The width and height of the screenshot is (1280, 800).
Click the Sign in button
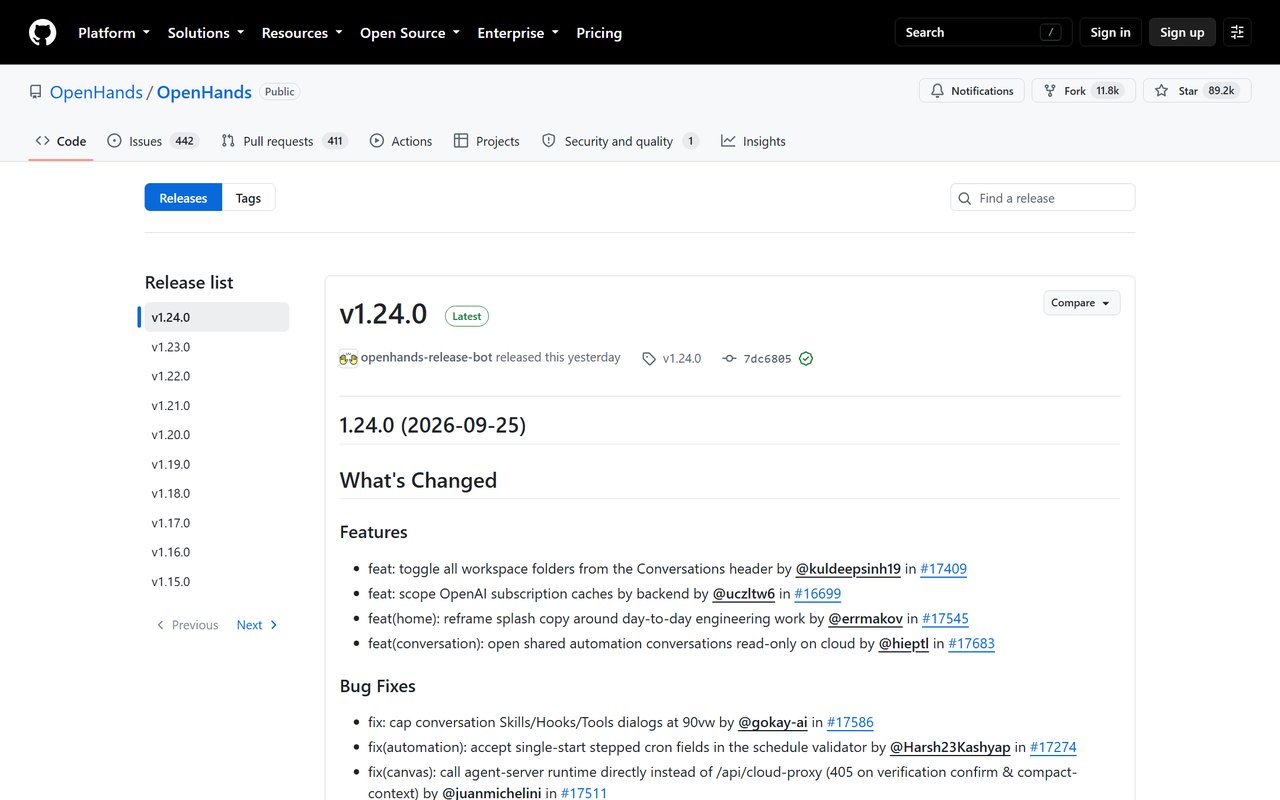coord(1110,33)
